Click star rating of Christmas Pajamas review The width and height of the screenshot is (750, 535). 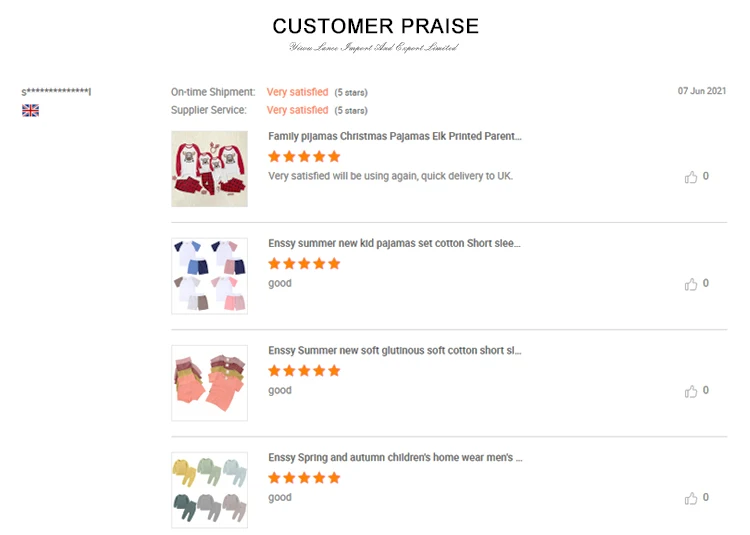pyautogui.click(x=304, y=157)
